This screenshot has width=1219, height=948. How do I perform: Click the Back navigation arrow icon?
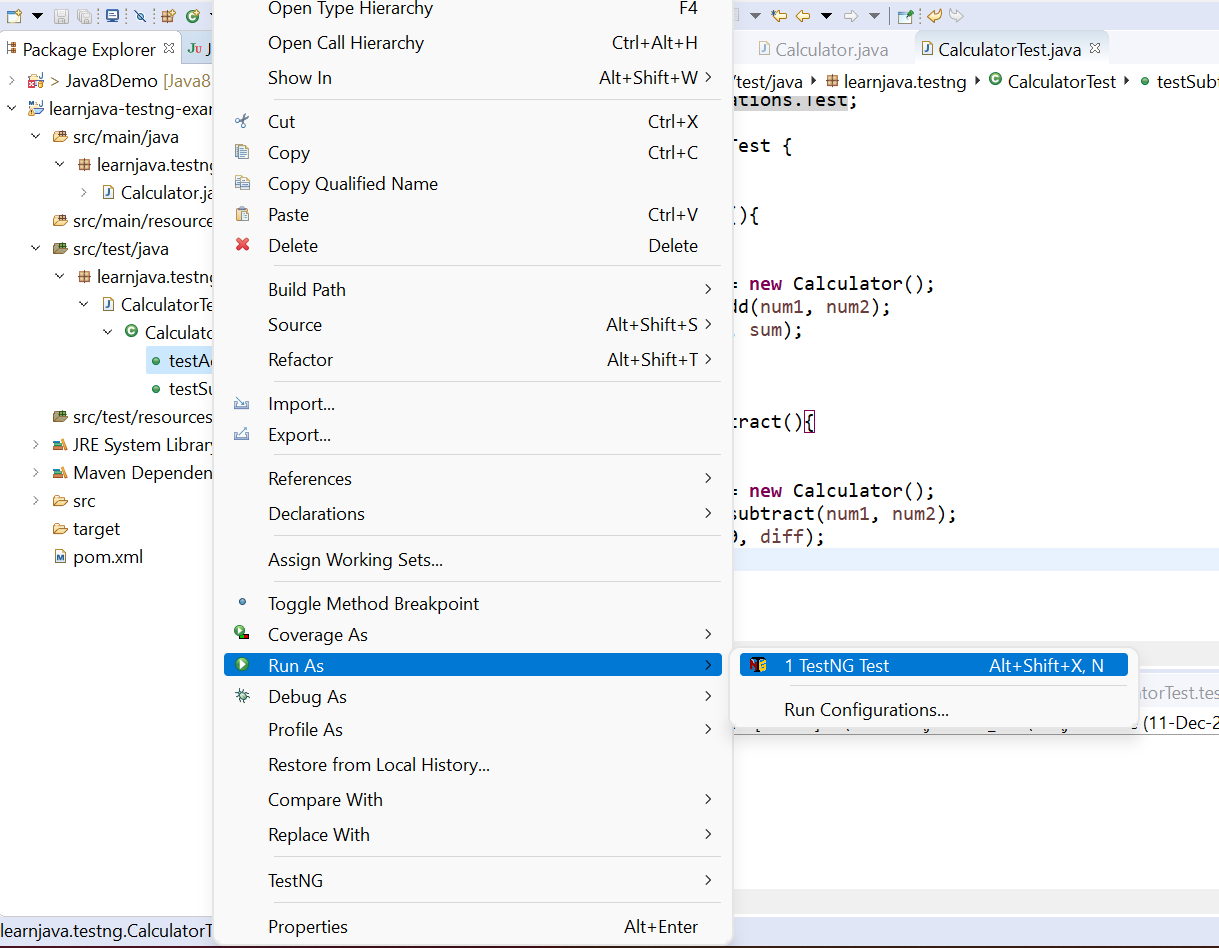(x=803, y=16)
